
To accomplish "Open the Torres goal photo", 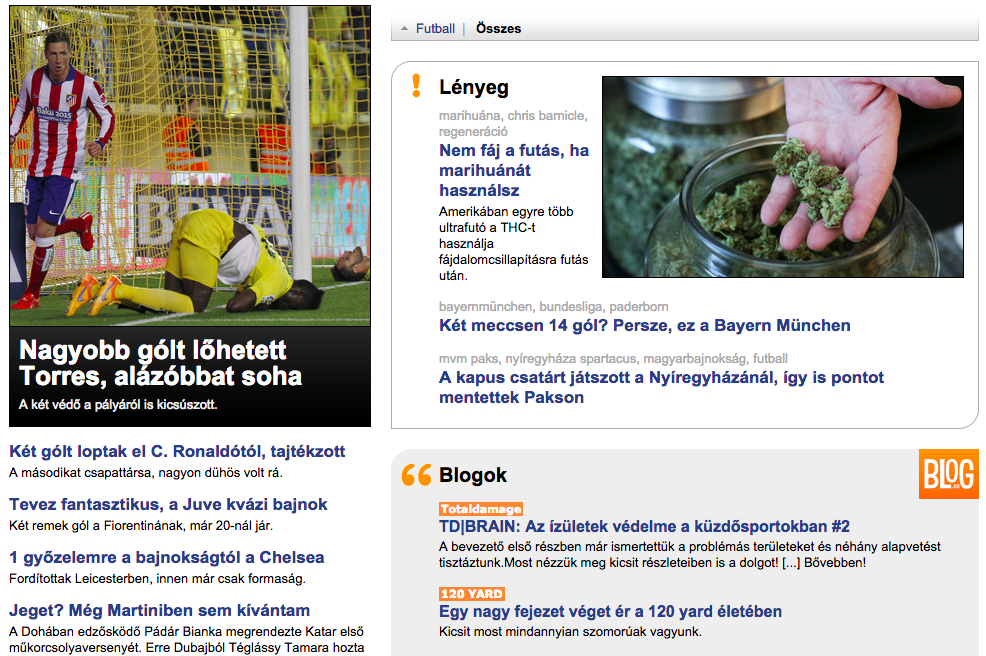I will pos(190,165).
